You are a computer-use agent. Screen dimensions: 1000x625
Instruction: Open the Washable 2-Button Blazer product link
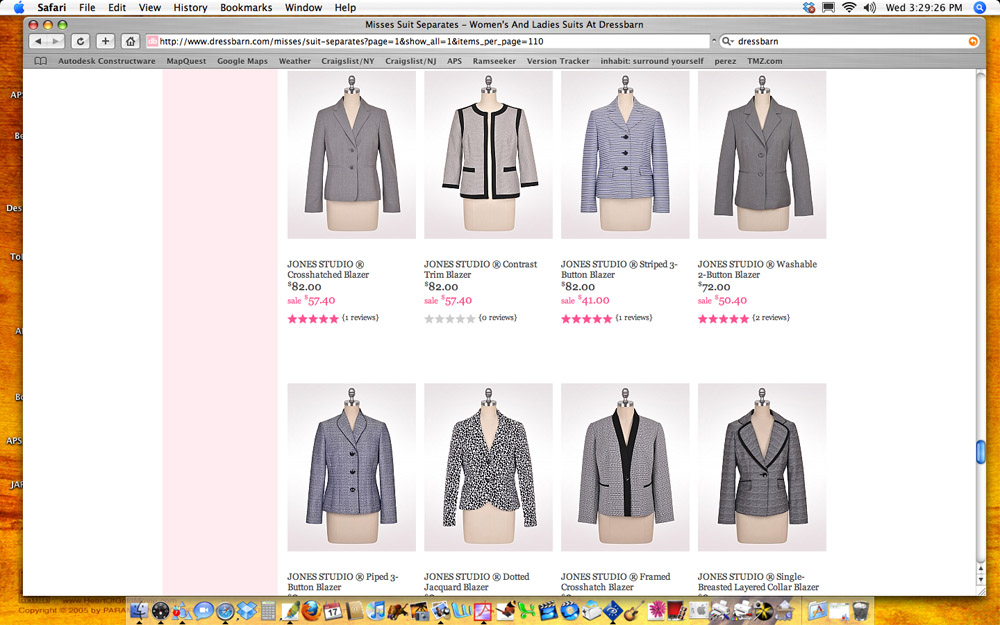[x=757, y=269]
